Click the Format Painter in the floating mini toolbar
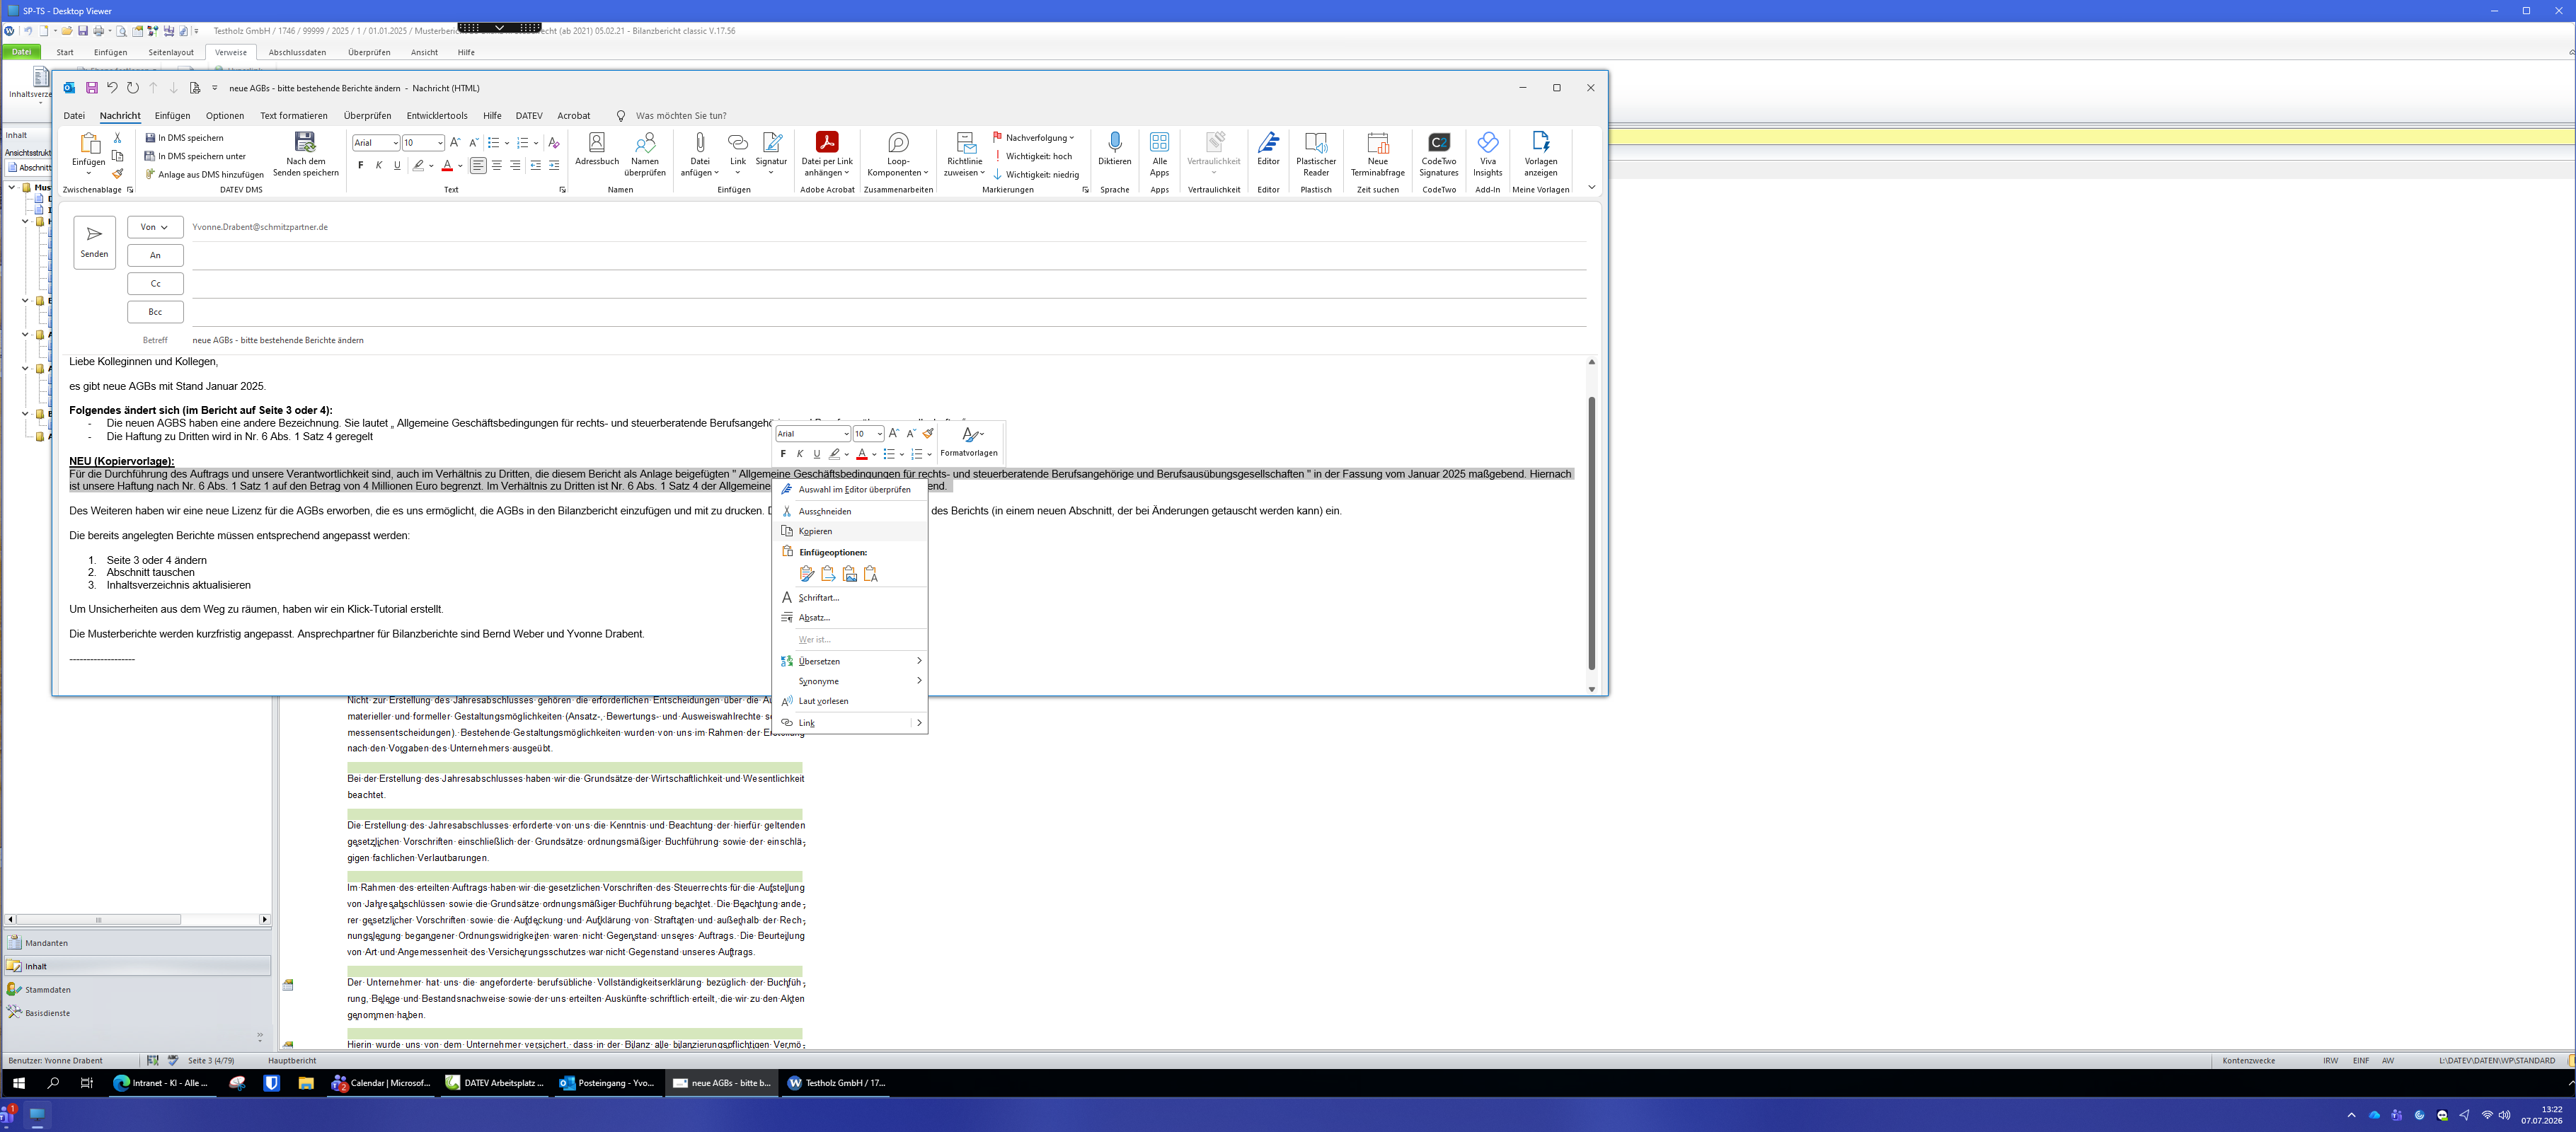Screen dimensions: 2576x1132 [x=928, y=434]
